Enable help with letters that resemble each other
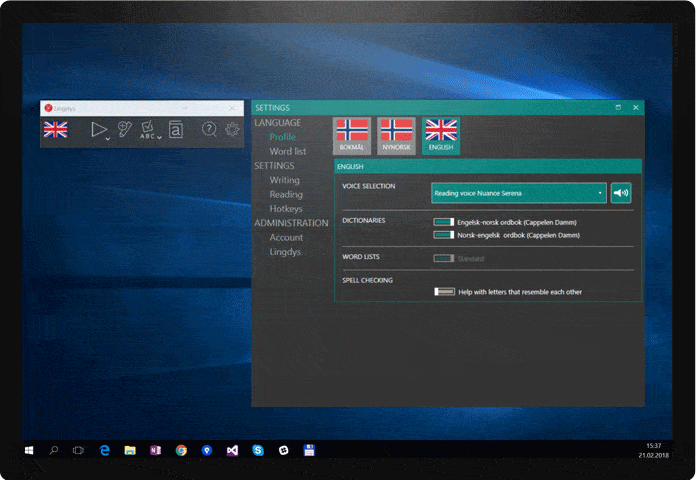 coord(444,292)
